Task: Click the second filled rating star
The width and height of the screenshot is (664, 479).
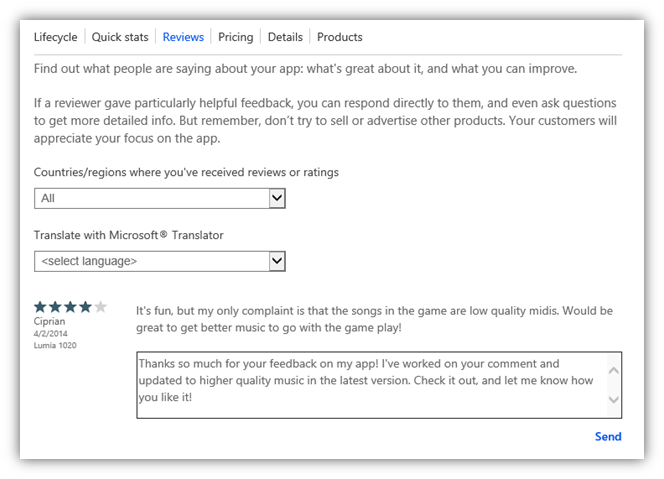Action: (55, 307)
